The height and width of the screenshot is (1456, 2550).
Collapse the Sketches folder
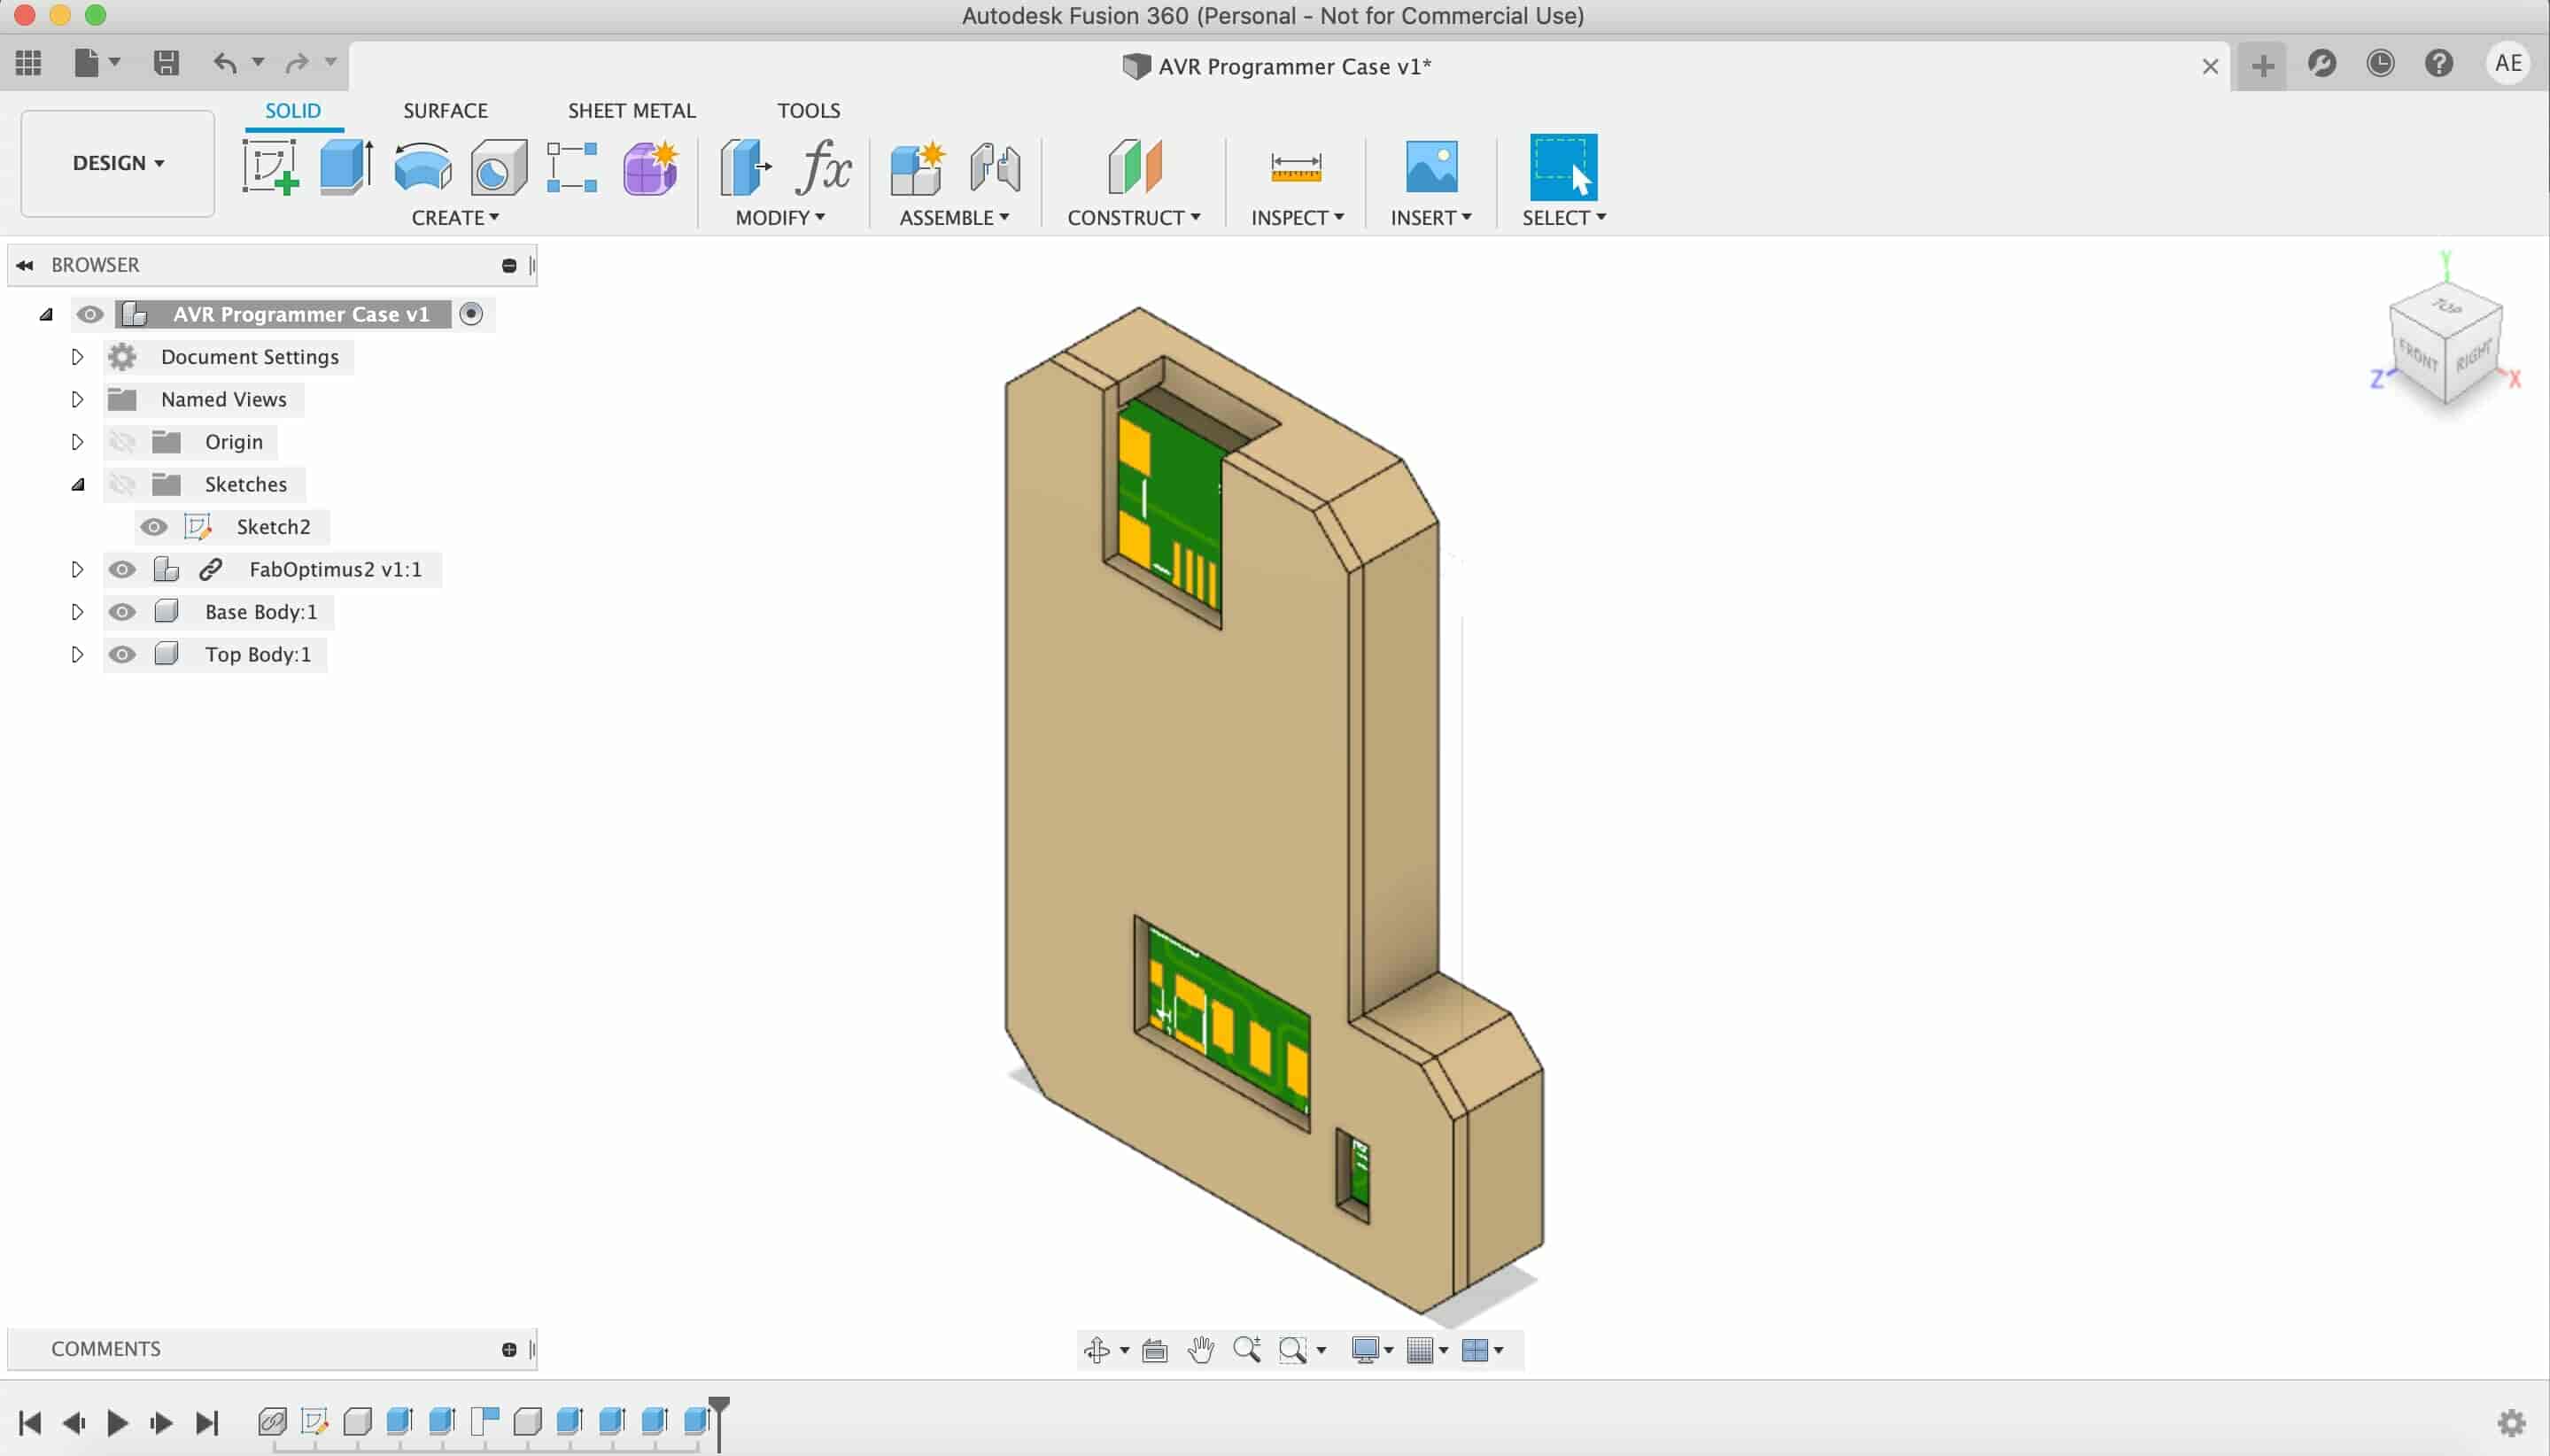(x=77, y=485)
